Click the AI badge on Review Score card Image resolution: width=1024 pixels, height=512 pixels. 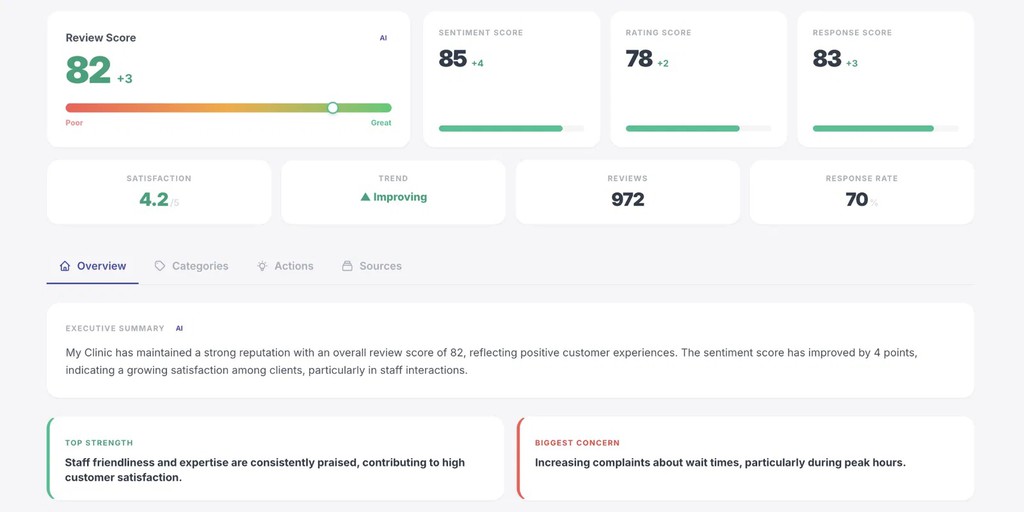coord(383,38)
